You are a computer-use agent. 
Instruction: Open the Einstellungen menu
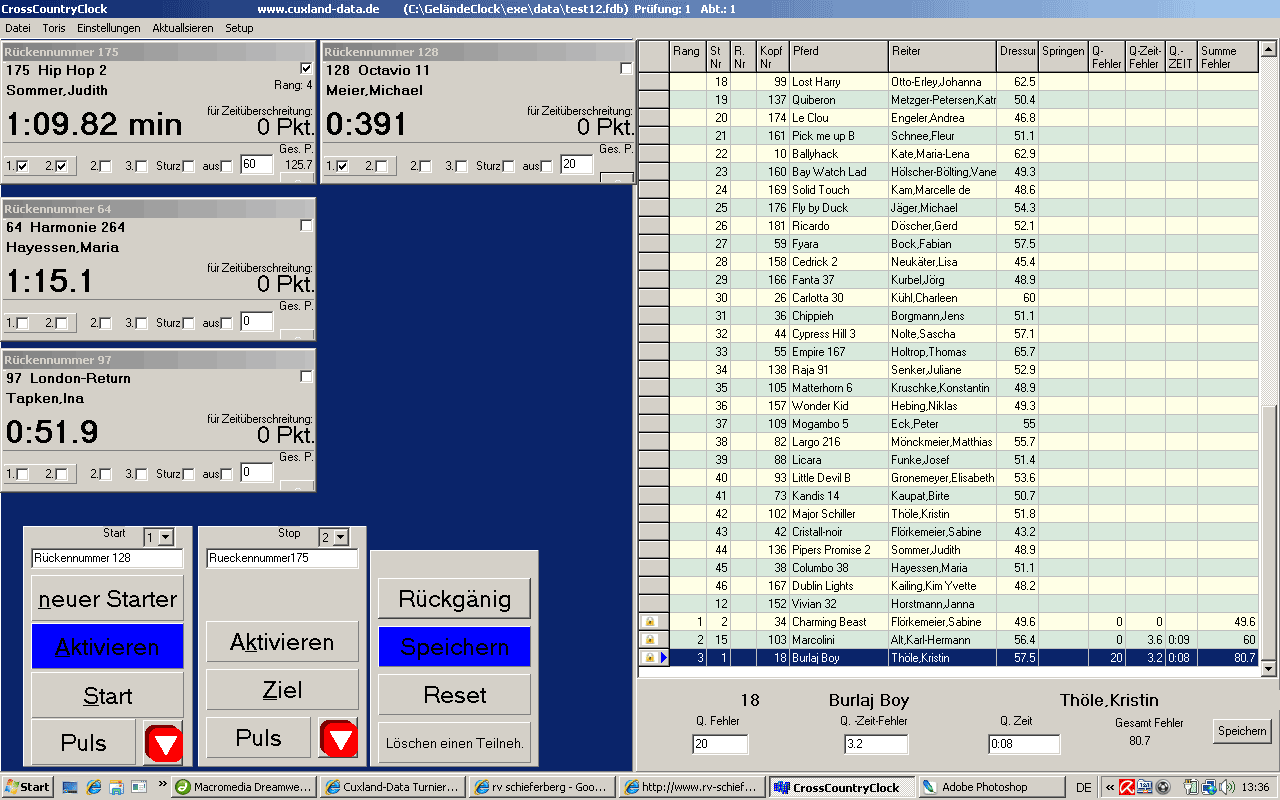coord(108,28)
